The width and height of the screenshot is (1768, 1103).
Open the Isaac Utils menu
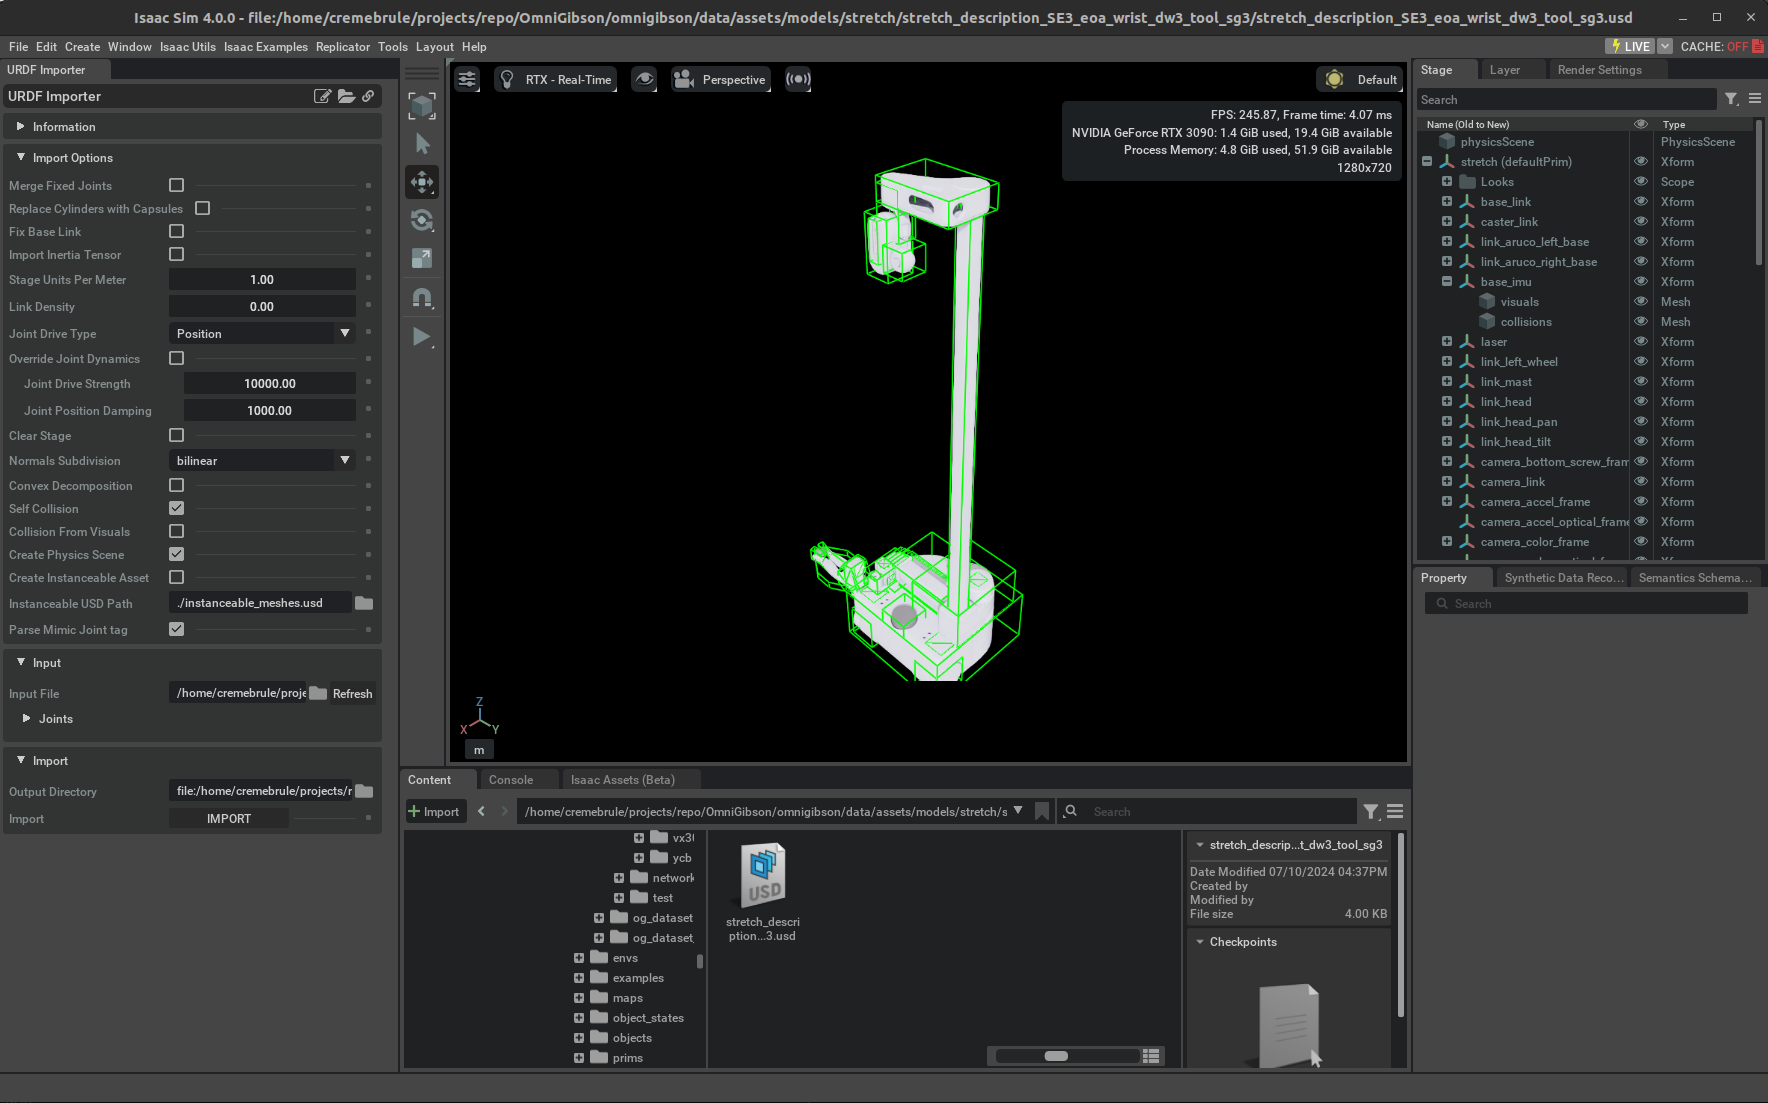point(188,46)
